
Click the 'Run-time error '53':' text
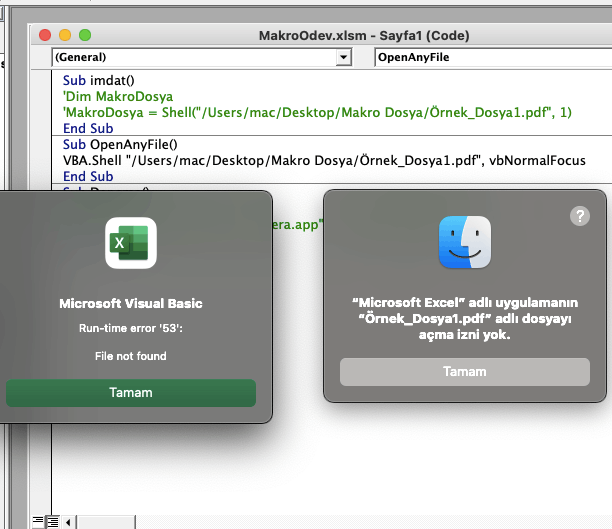click(131, 328)
